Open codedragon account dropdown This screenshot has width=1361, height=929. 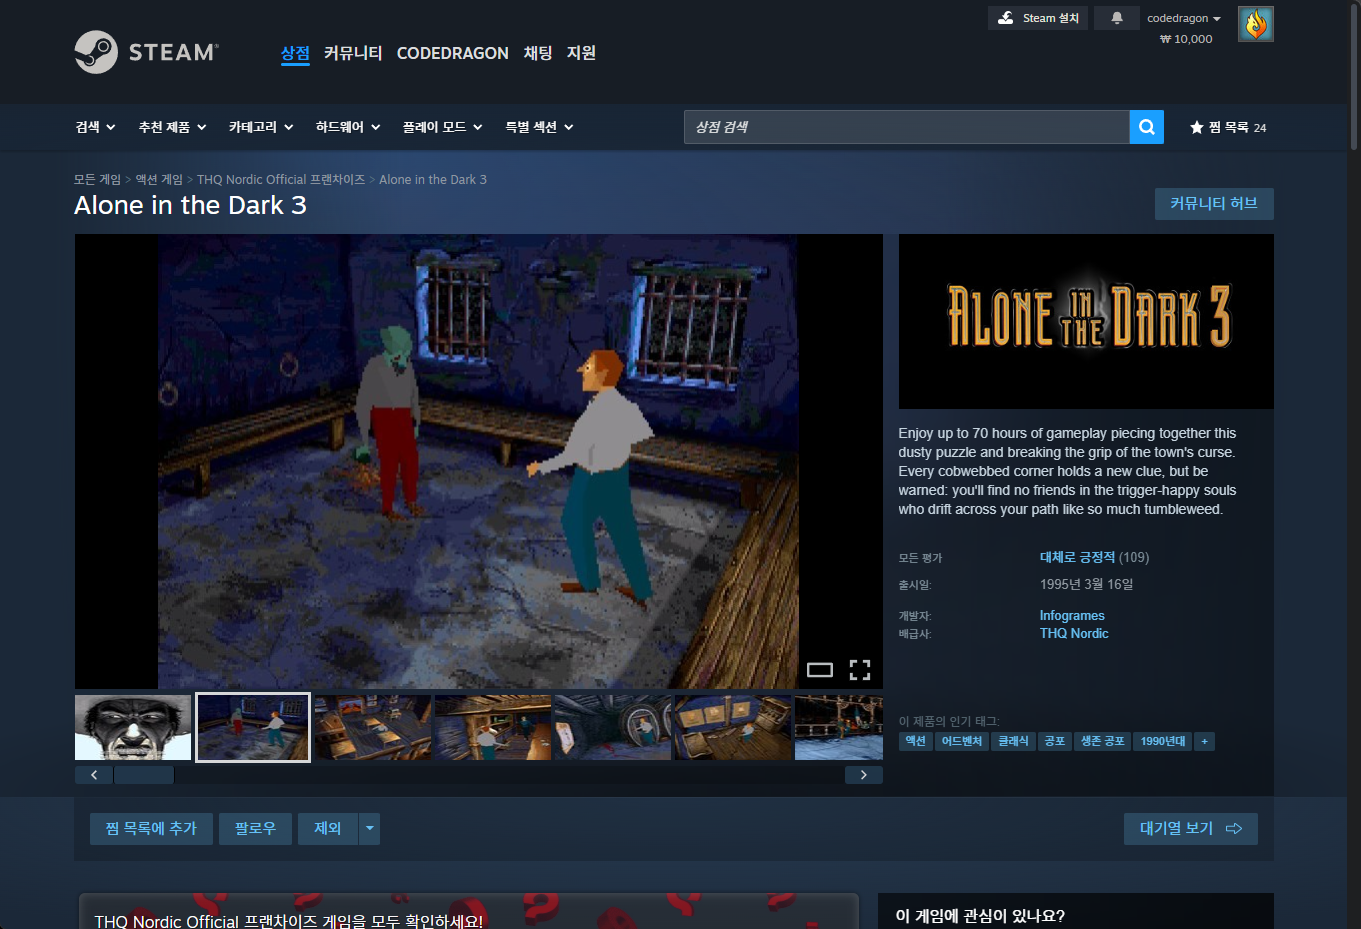(x=1184, y=18)
